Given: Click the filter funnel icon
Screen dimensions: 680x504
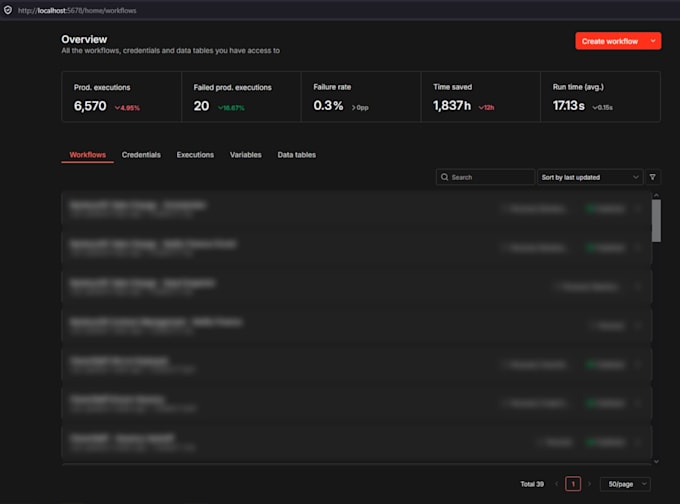Looking at the screenshot, I should click(x=653, y=177).
